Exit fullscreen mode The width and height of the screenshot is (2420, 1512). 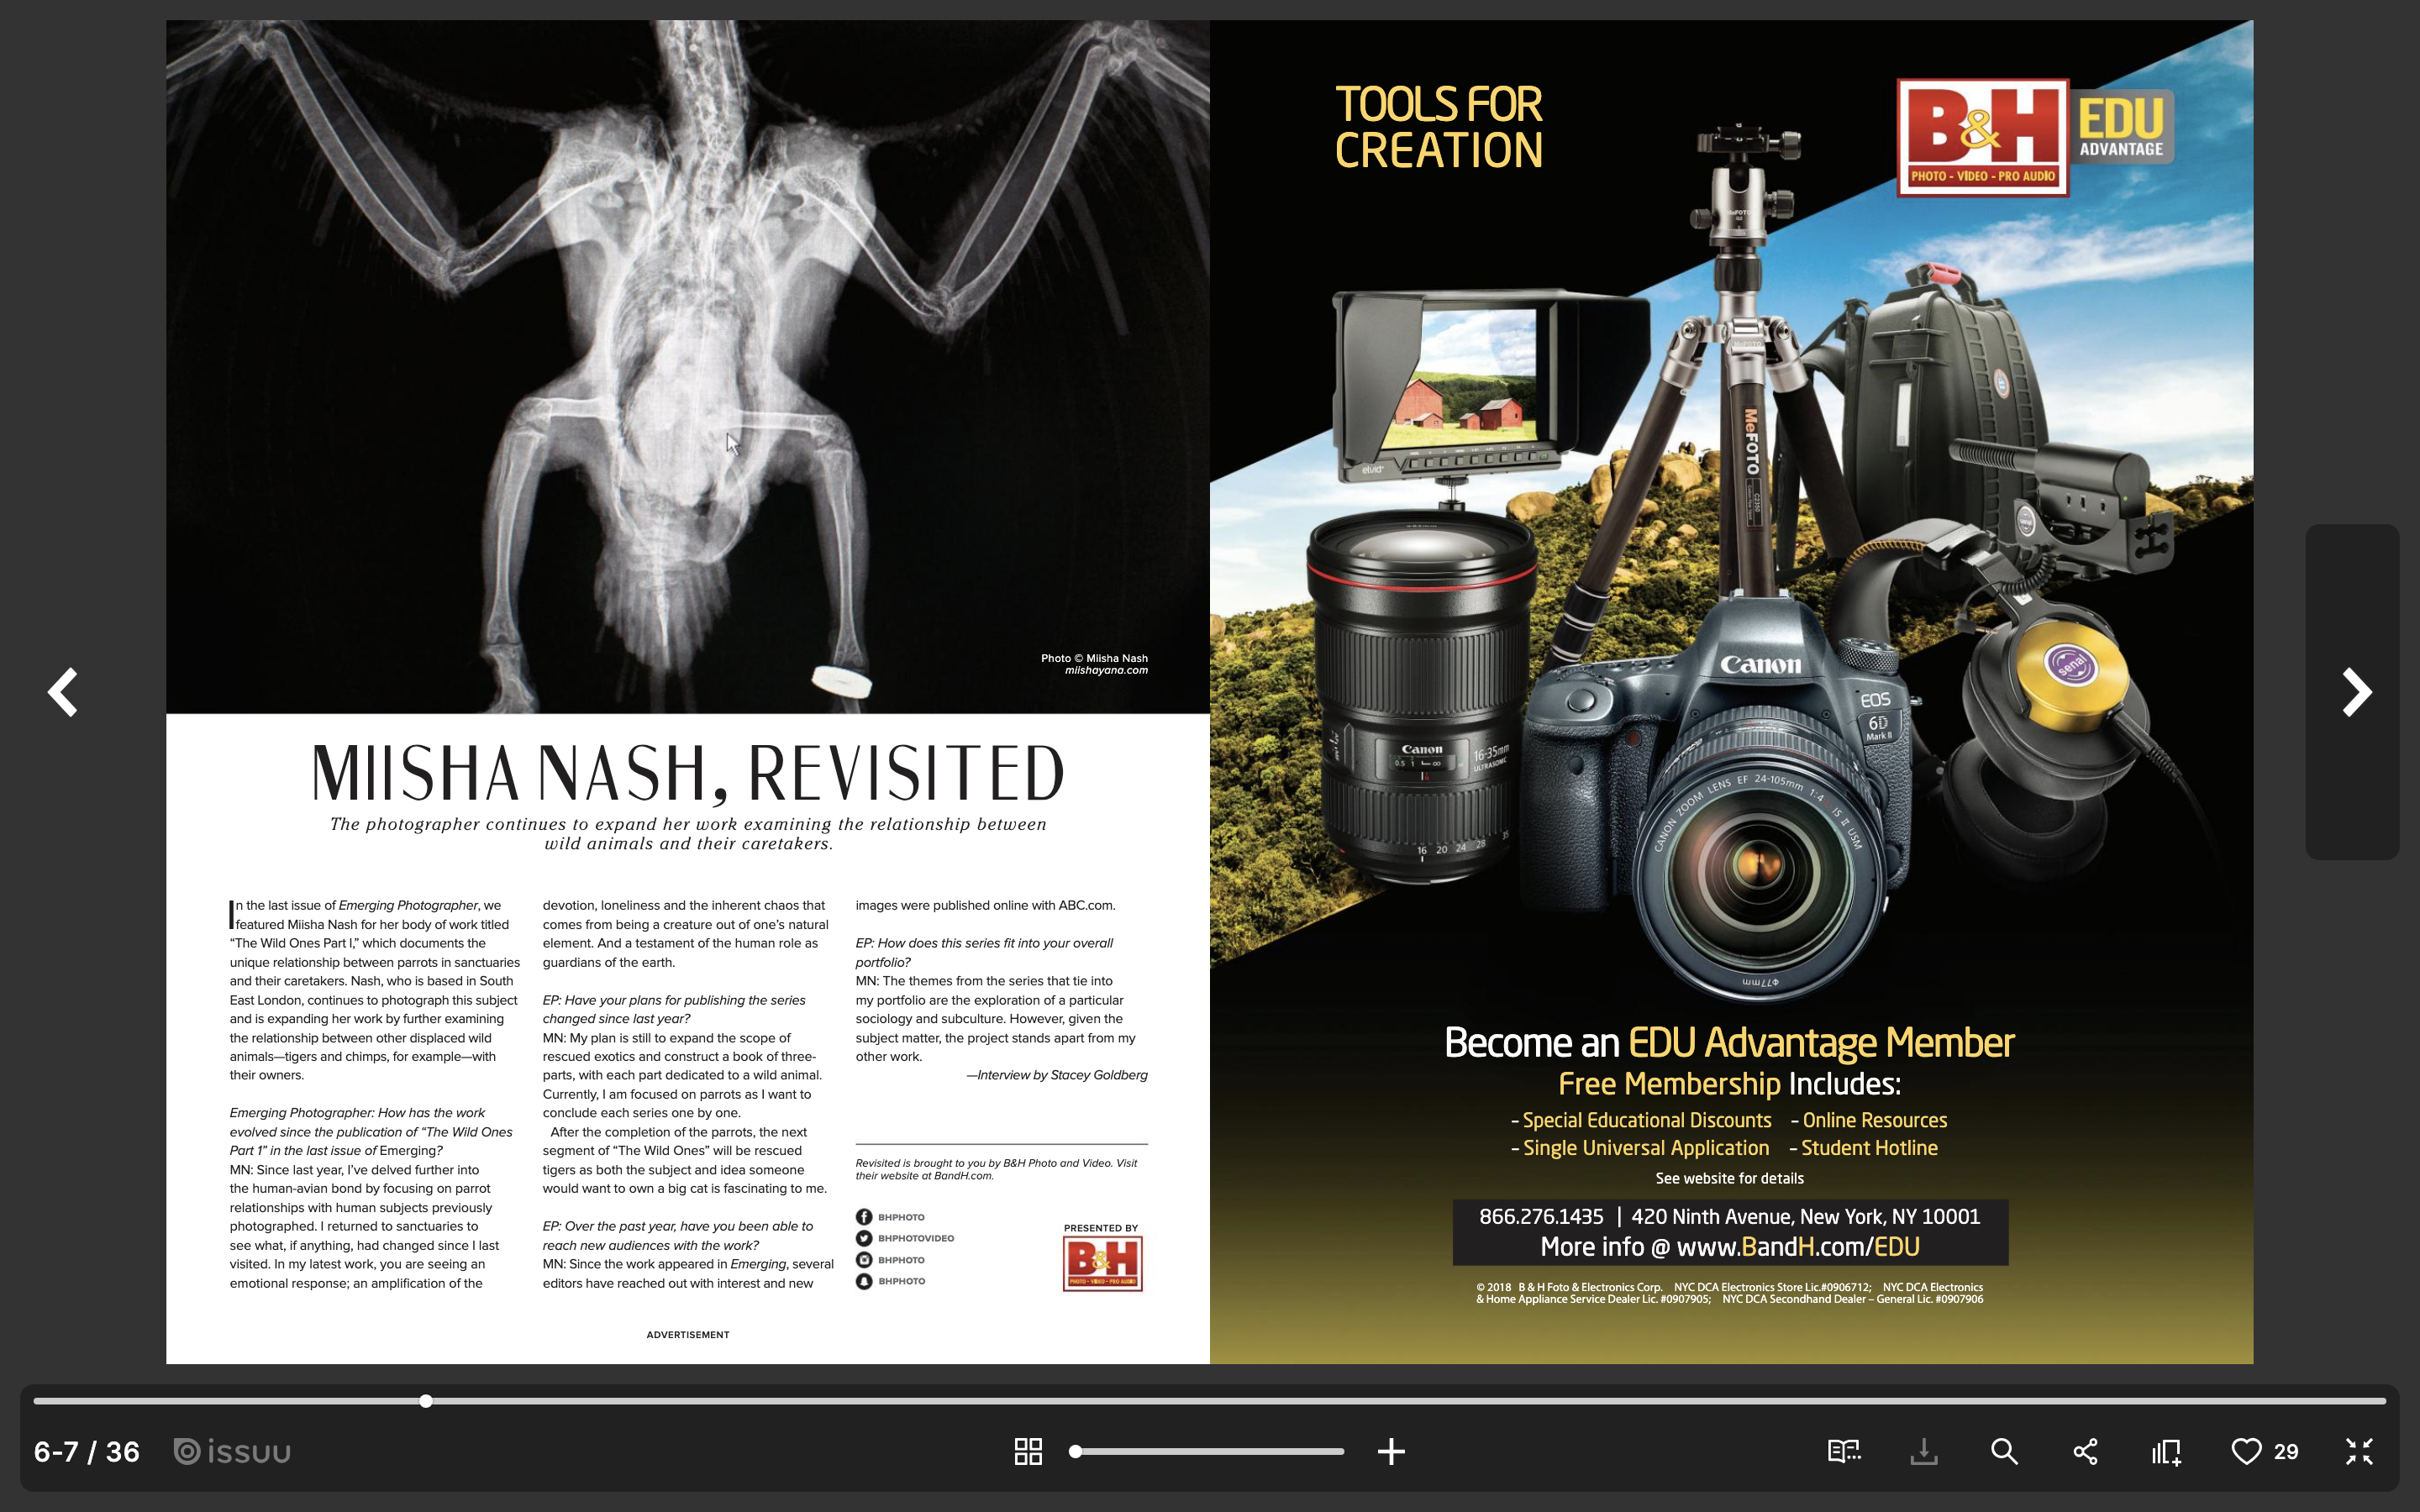2359,1451
